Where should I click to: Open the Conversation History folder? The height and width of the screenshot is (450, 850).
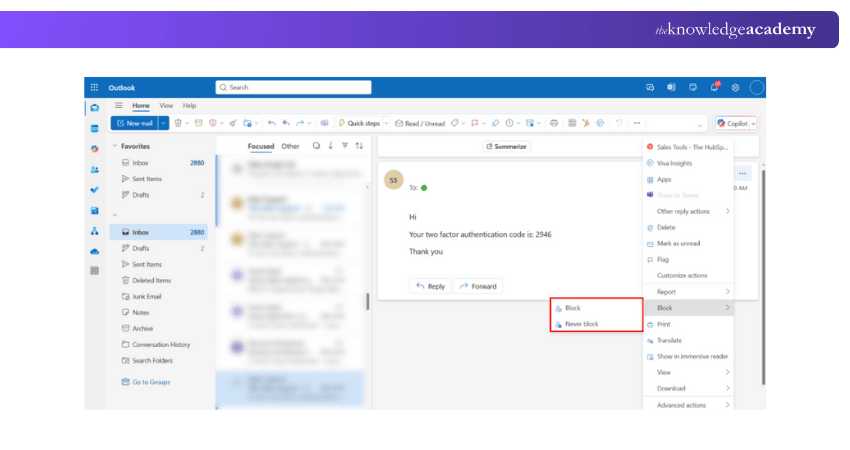point(158,345)
